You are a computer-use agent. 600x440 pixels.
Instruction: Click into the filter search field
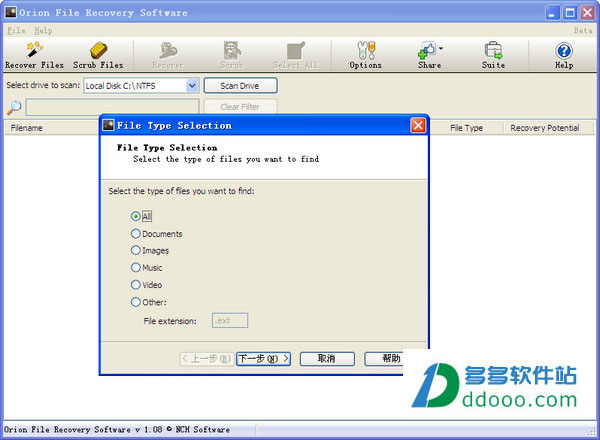(x=112, y=107)
